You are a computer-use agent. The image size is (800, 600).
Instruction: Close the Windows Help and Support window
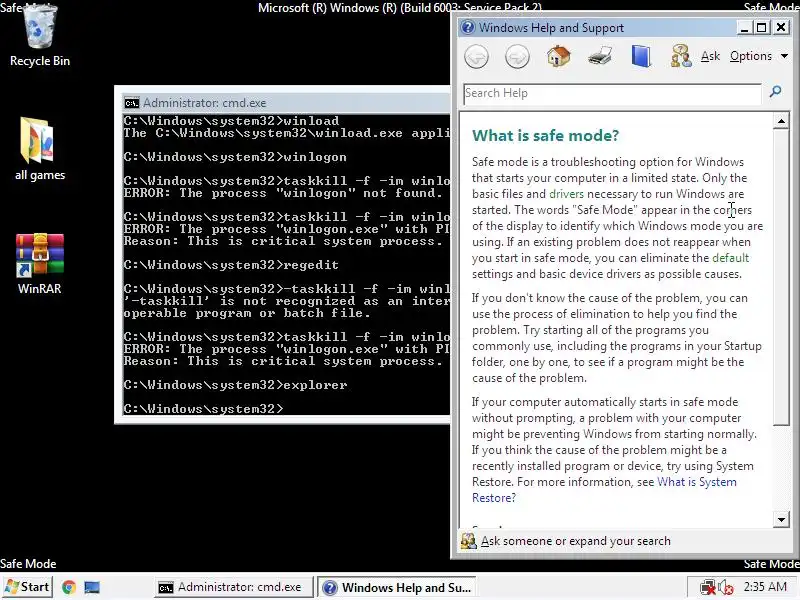point(781,28)
